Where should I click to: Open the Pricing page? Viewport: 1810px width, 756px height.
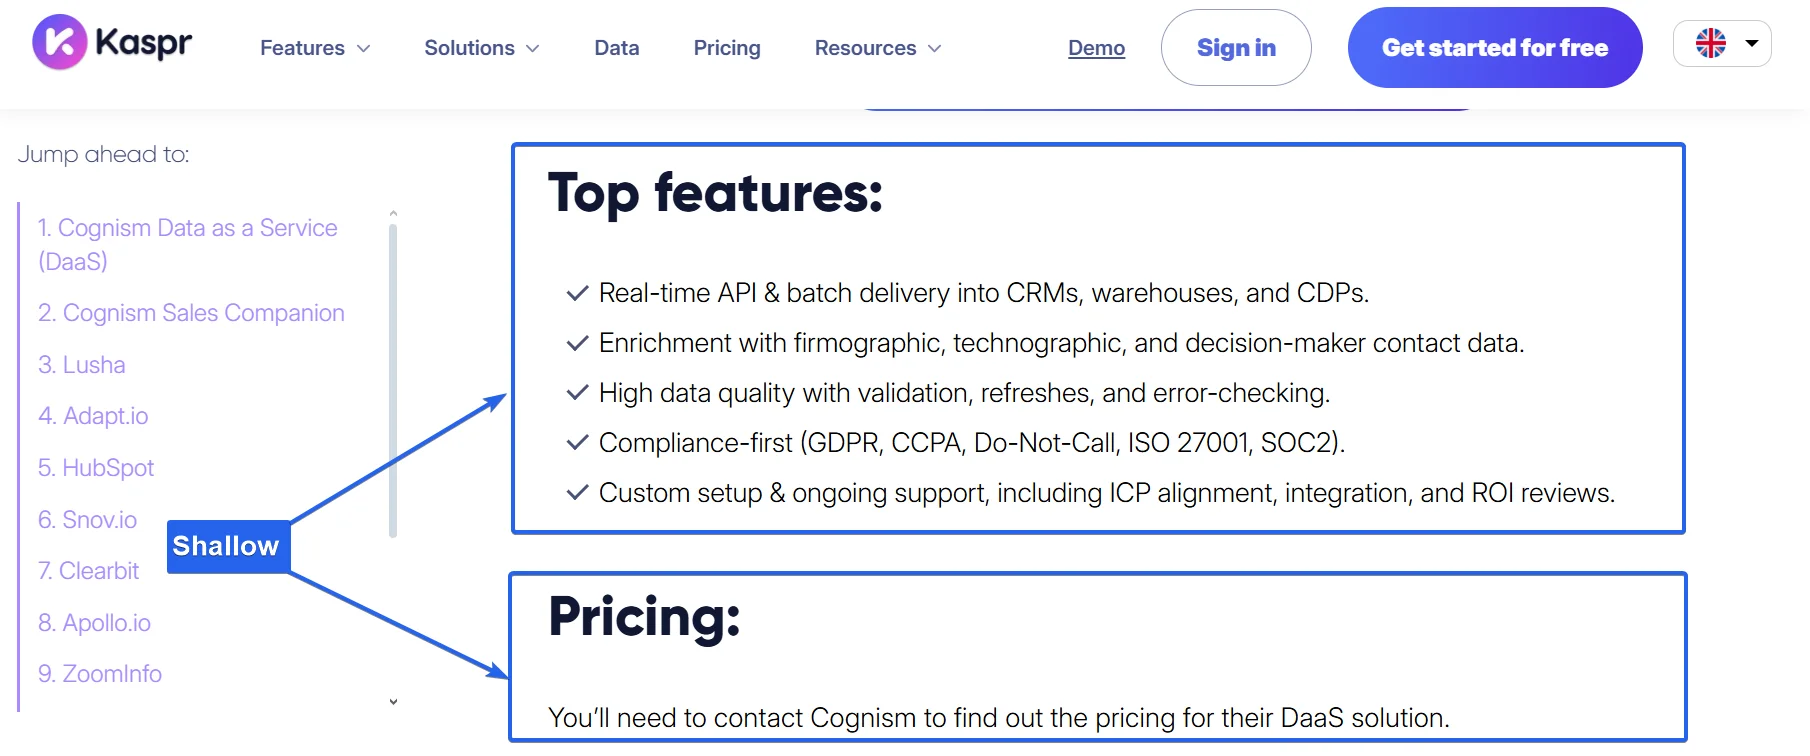click(x=727, y=48)
